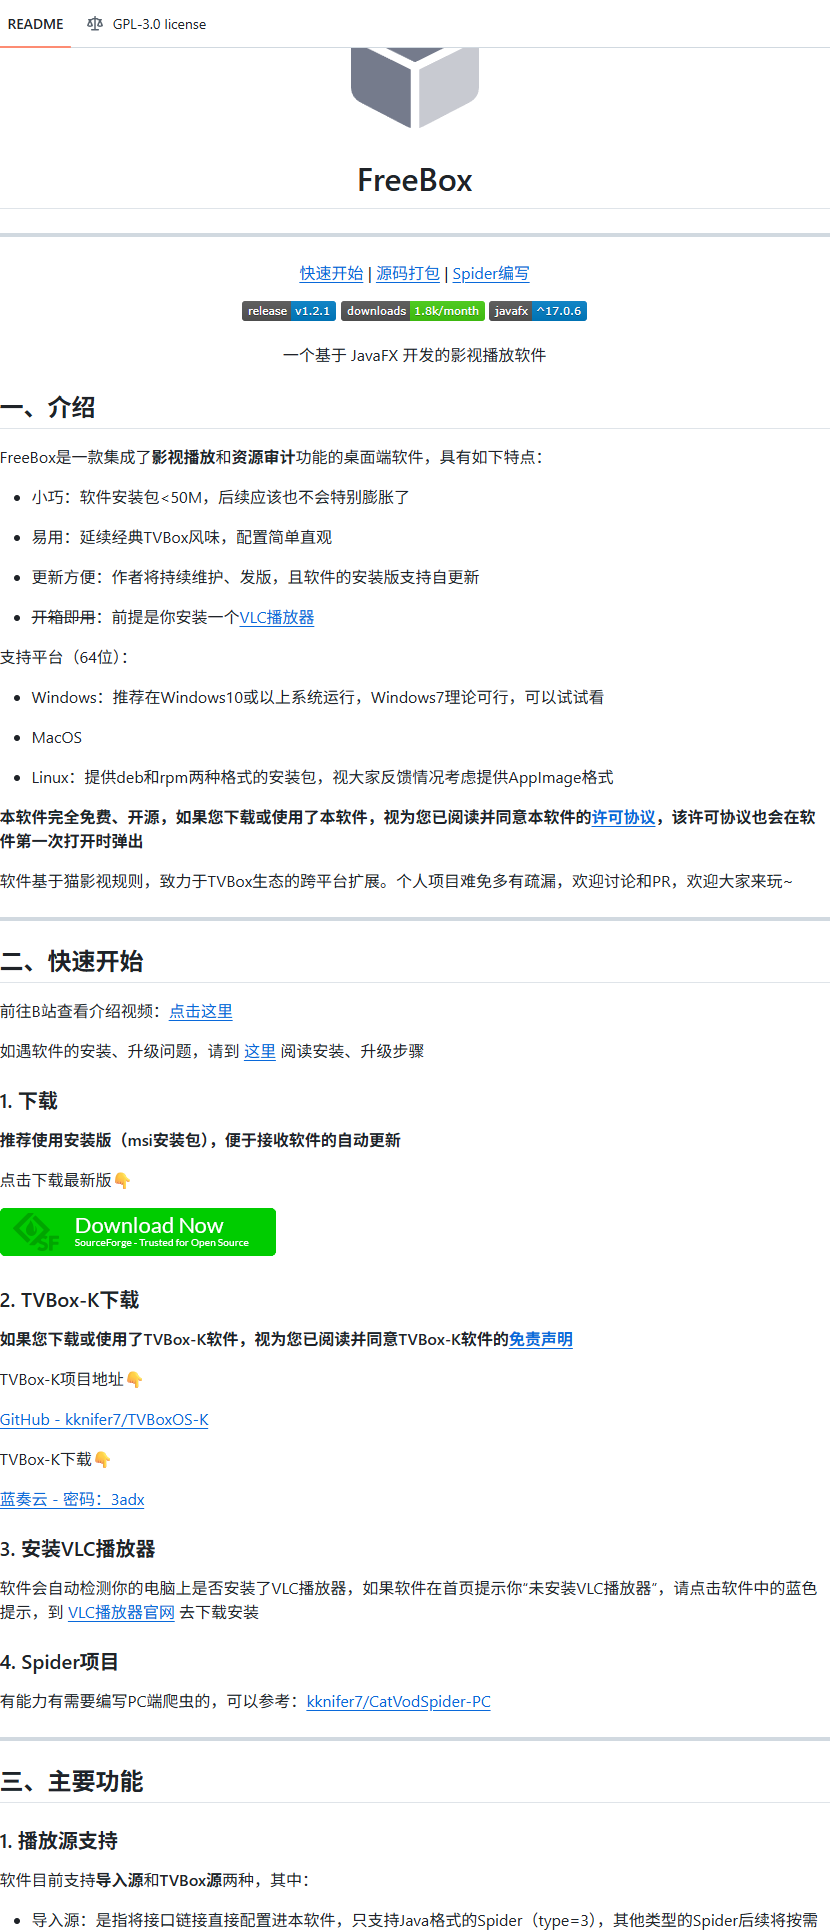Click the Linux platform bullet text

323,777
